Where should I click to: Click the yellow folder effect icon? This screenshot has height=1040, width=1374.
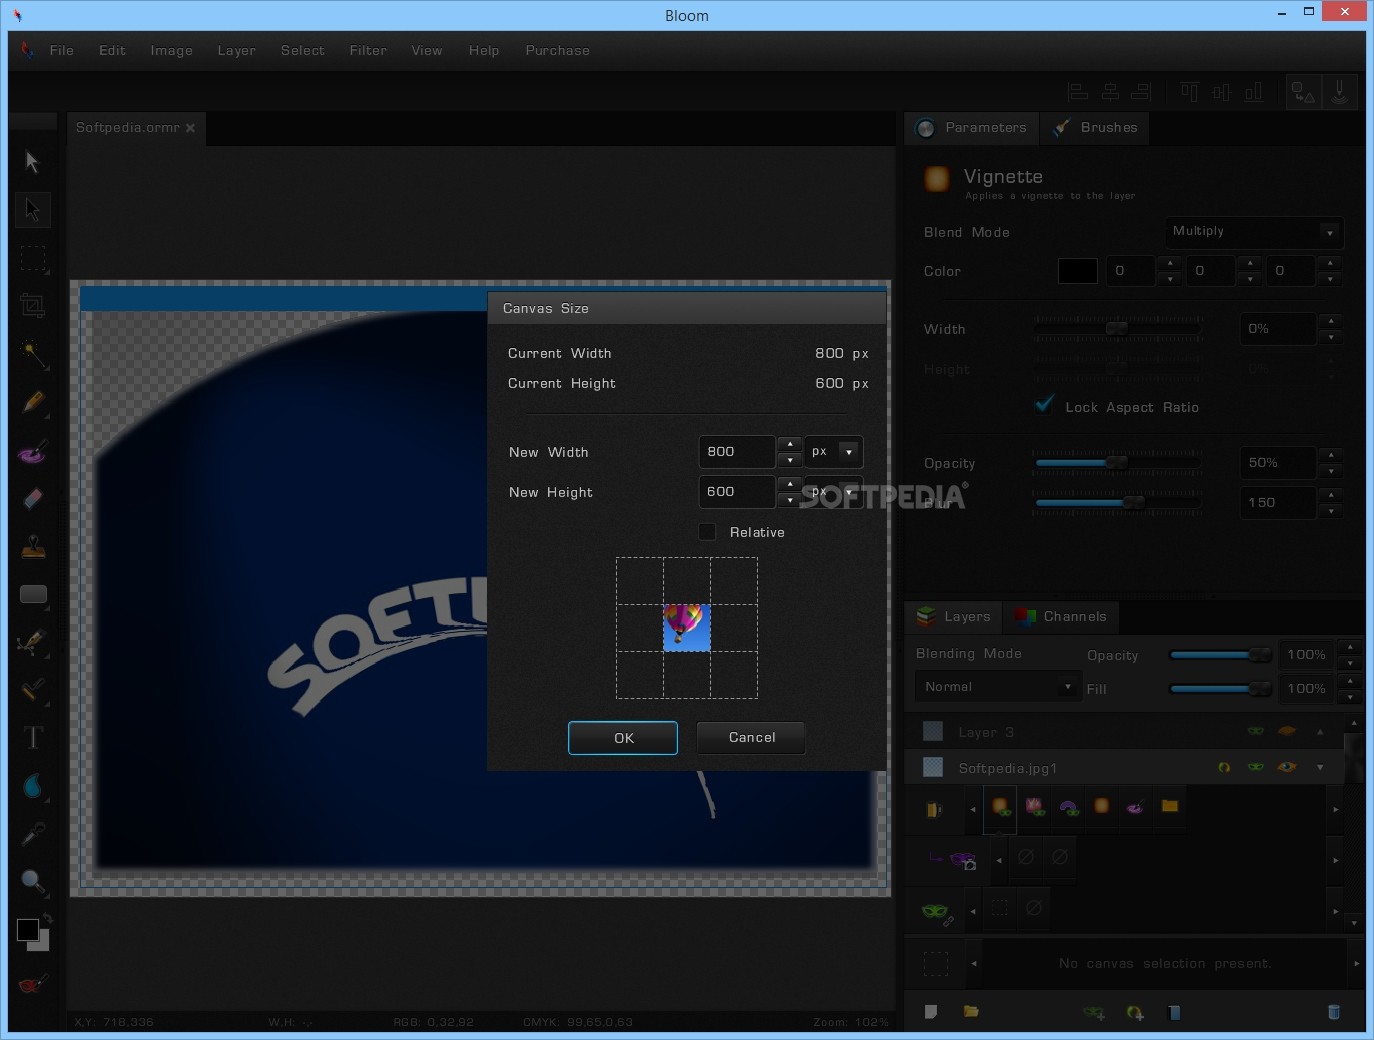tap(1169, 806)
